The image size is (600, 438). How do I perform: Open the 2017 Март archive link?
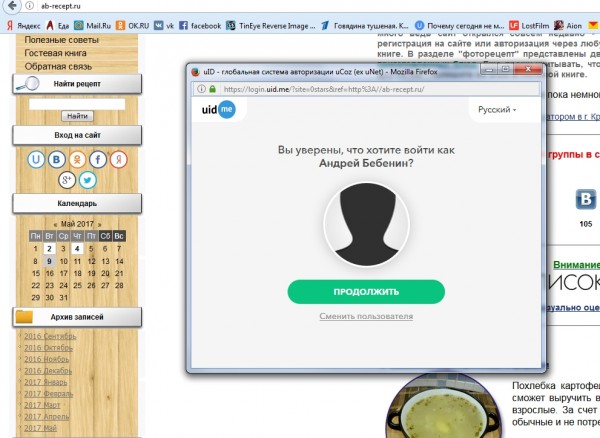click(x=42, y=405)
